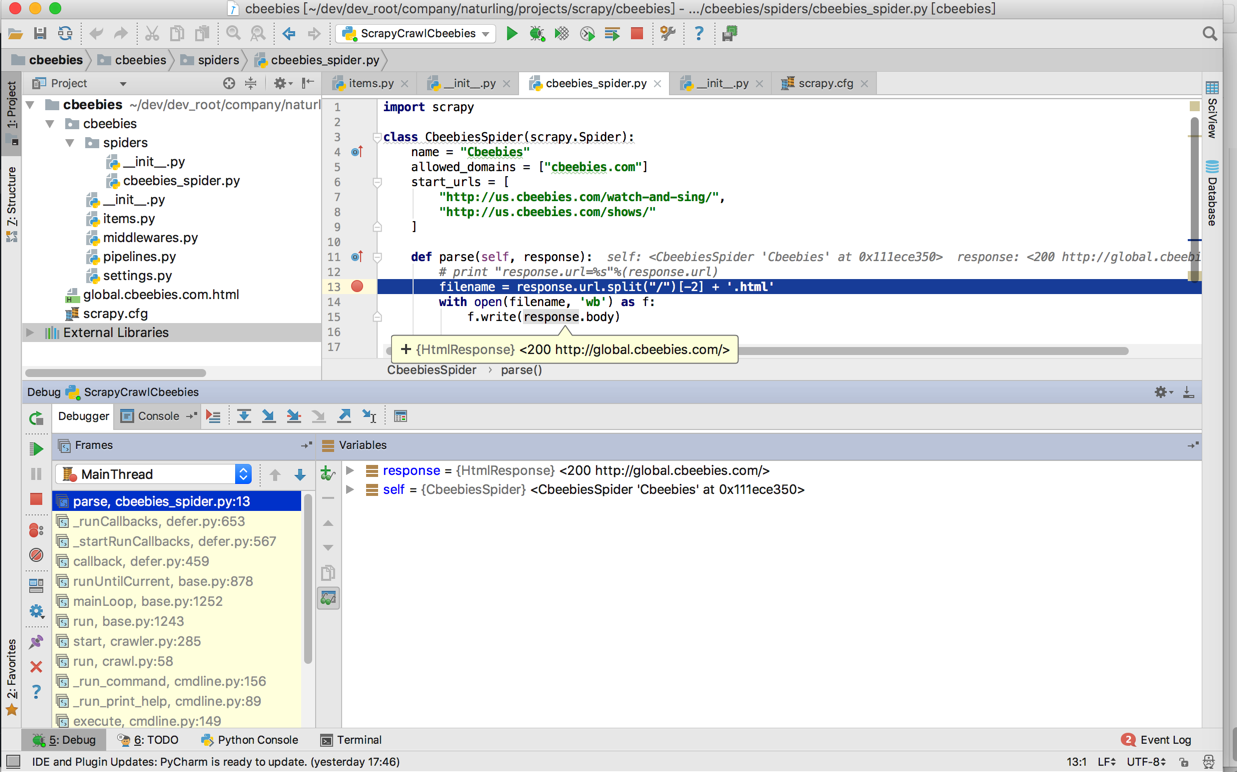Stop the run with the main toolbar stop button

click(x=637, y=34)
